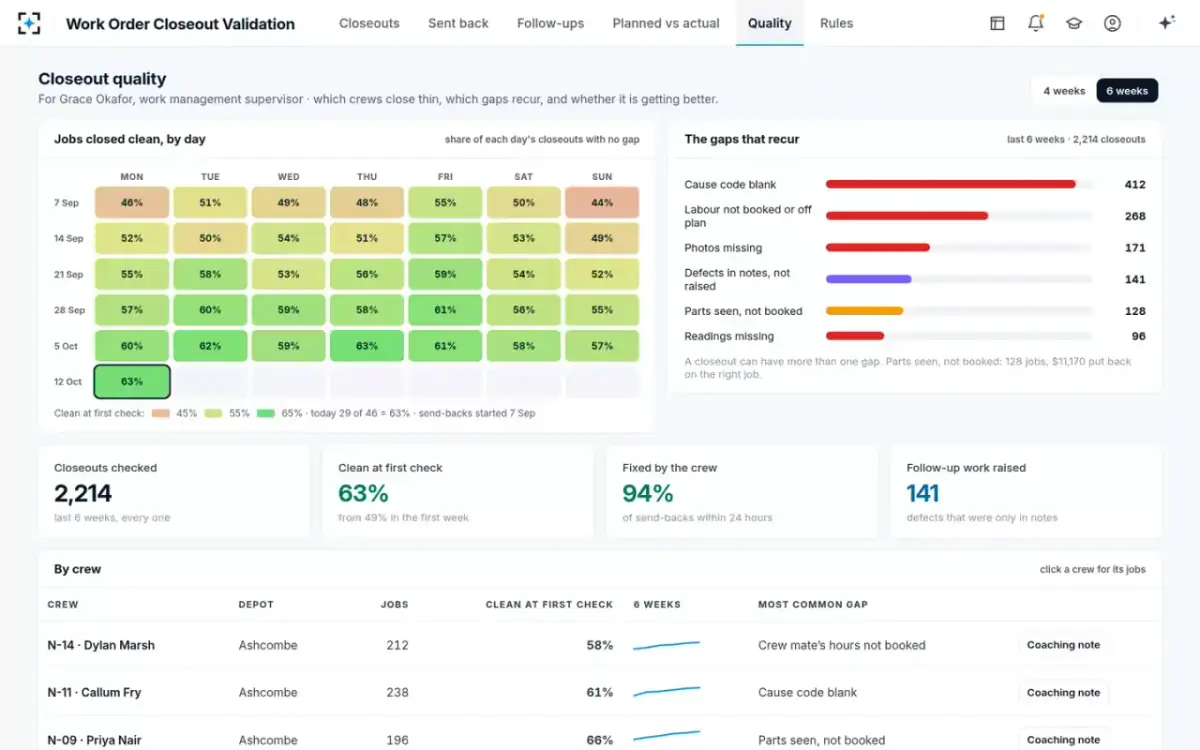Click the Dylan Marsh 6-week sparkline
1200x750 pixels.
(667, 645)
